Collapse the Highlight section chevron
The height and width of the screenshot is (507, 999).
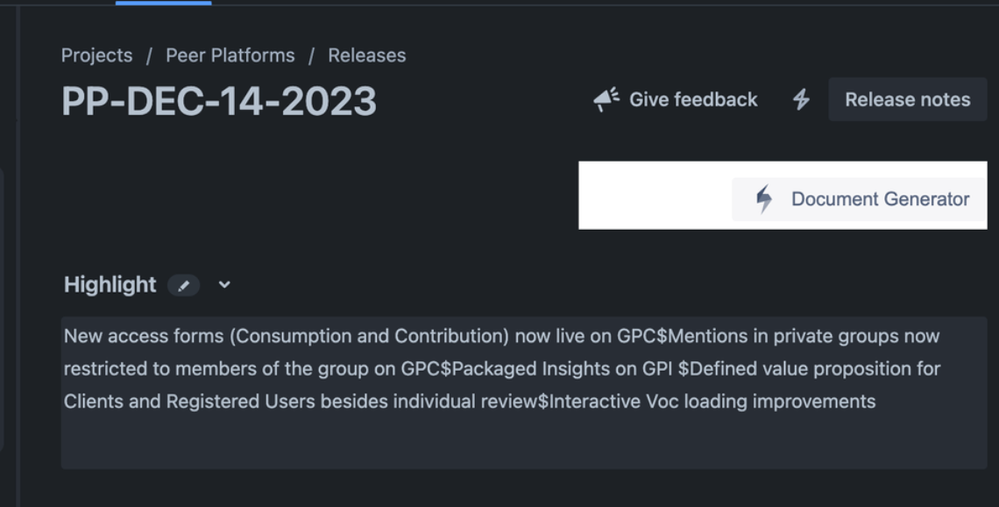(x=224, y=285)
